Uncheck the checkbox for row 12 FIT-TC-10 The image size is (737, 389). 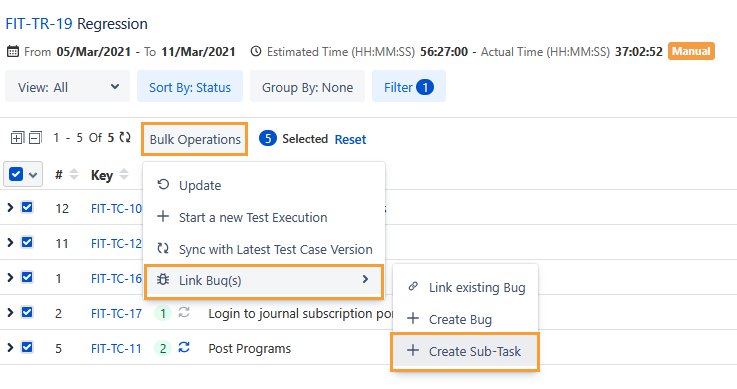coord(27,207)
